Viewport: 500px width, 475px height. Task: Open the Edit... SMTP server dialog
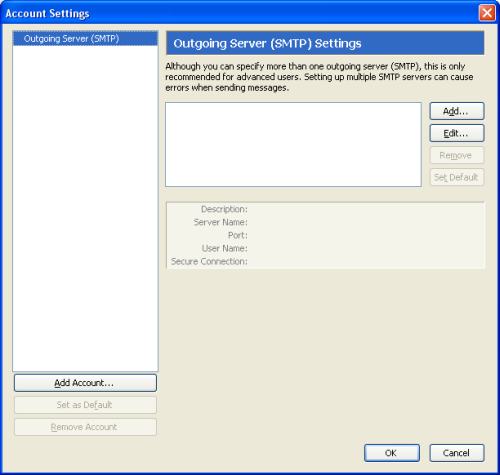click(457, 133)
